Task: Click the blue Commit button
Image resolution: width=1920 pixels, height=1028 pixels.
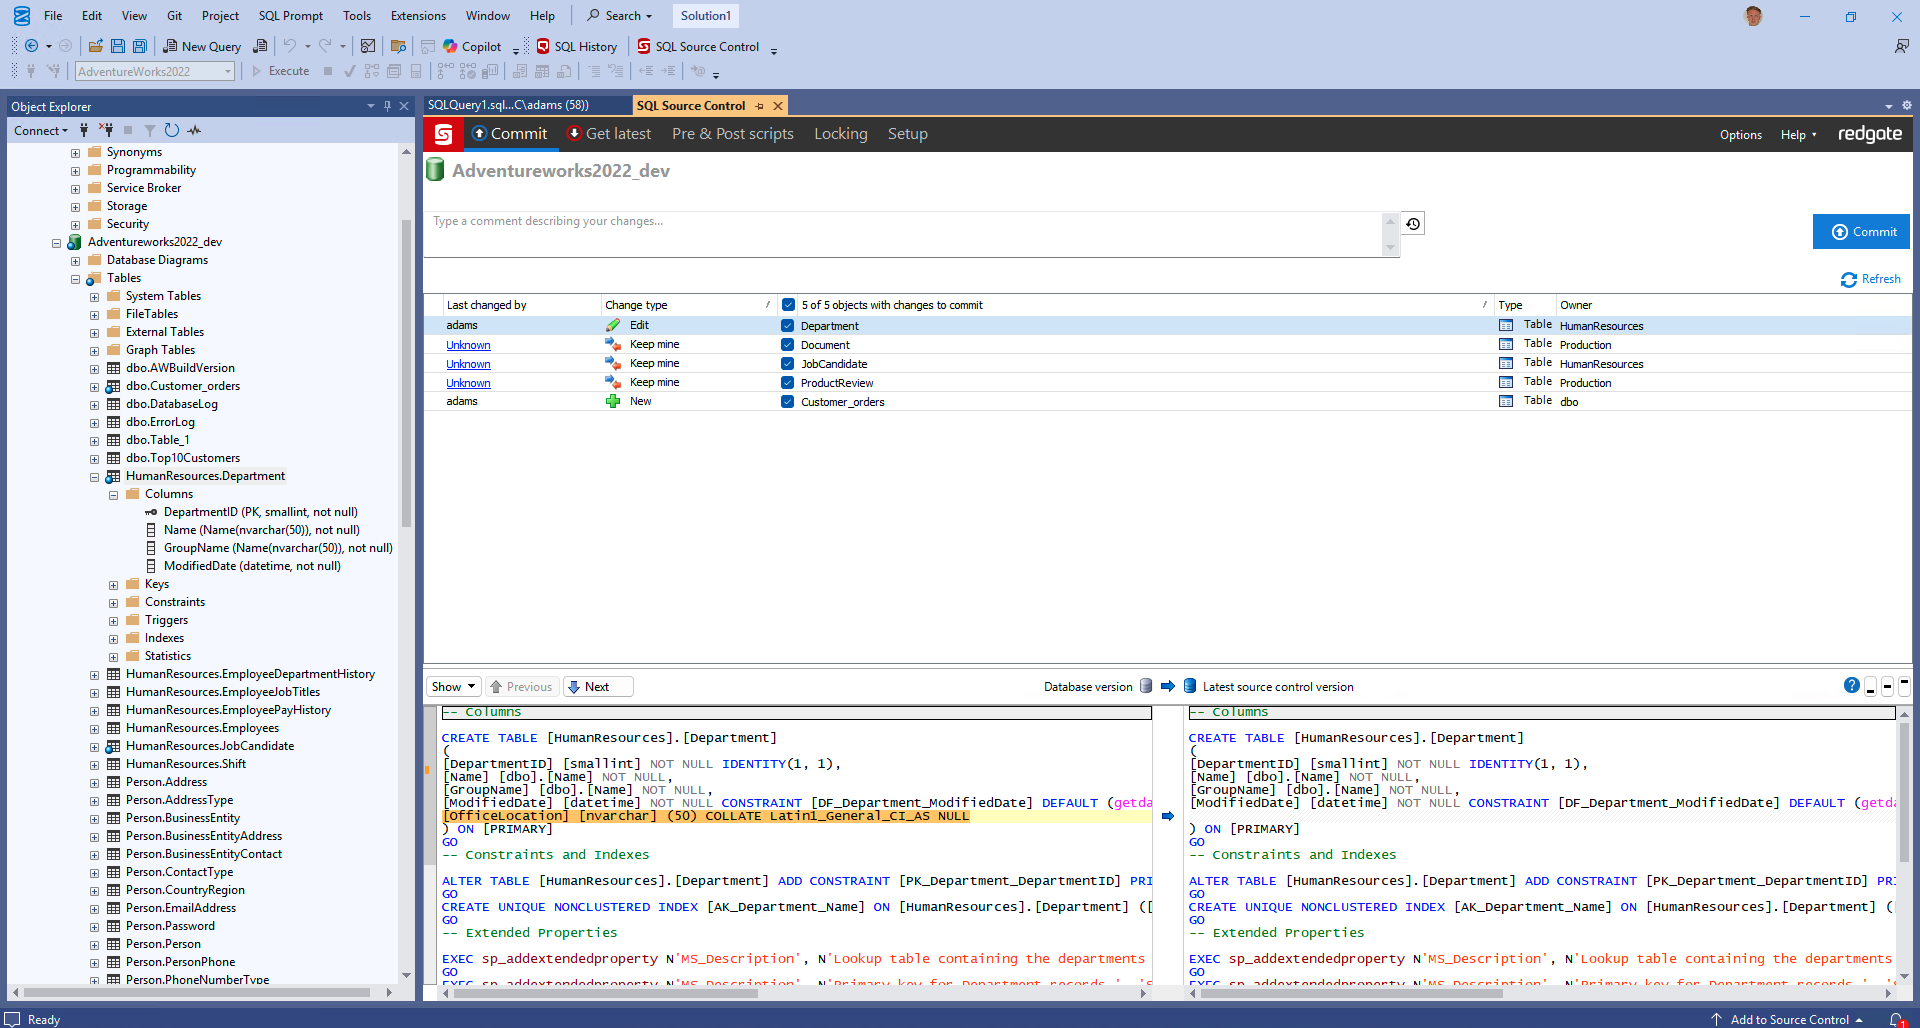Action: click(x=1861, y=232)
